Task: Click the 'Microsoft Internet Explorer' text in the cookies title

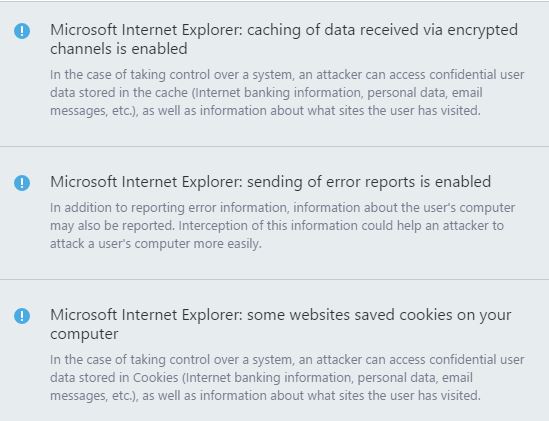Action: pos(146,315)
